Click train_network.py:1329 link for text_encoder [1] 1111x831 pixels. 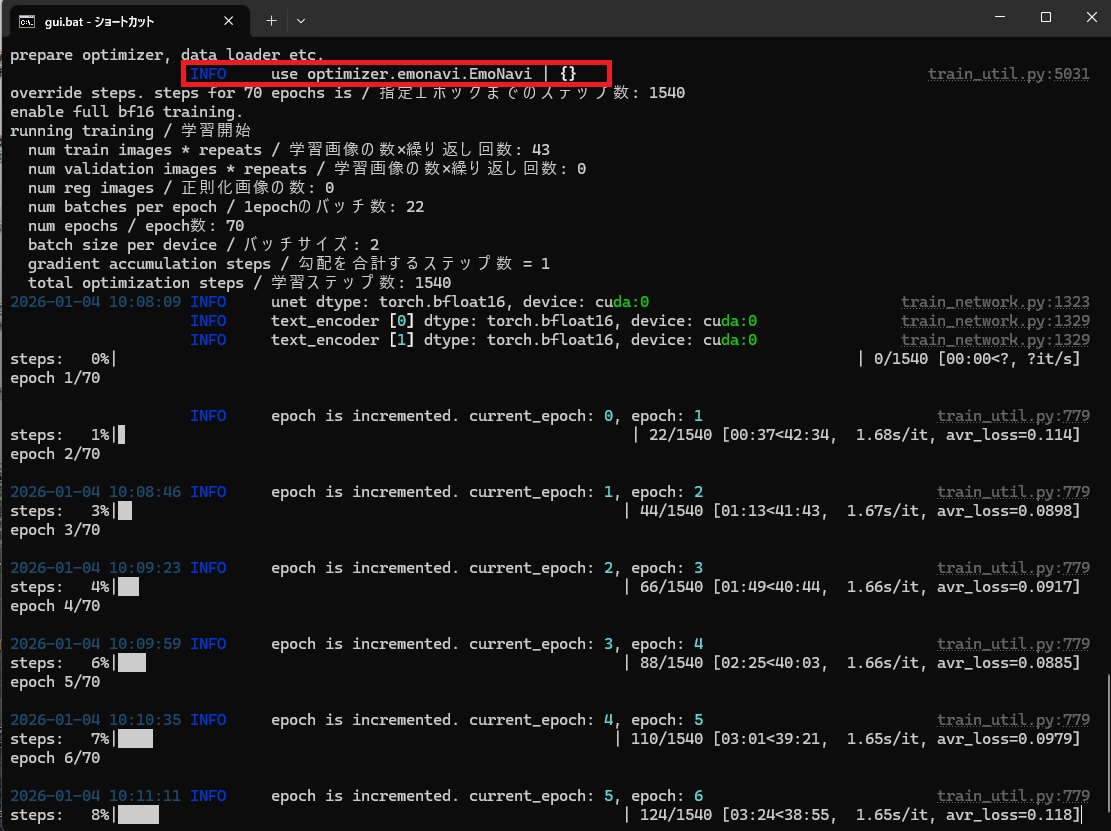coord(994,340)
